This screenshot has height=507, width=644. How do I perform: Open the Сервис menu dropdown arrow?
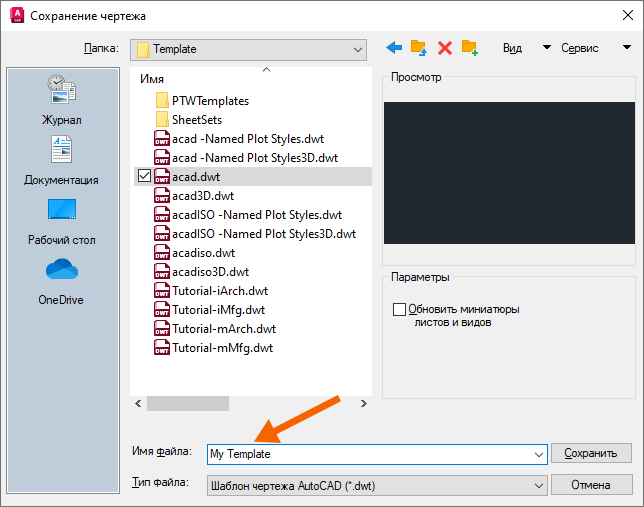[x=627, y=48]
